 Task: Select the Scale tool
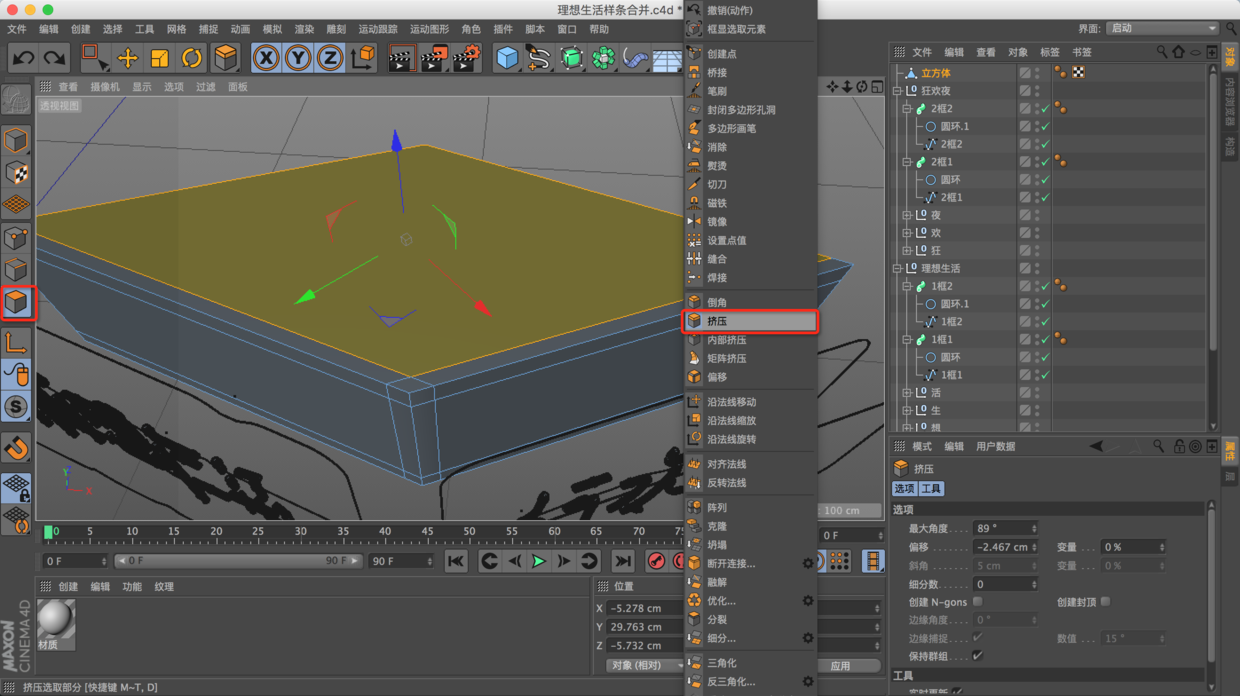tap(159, 58)
